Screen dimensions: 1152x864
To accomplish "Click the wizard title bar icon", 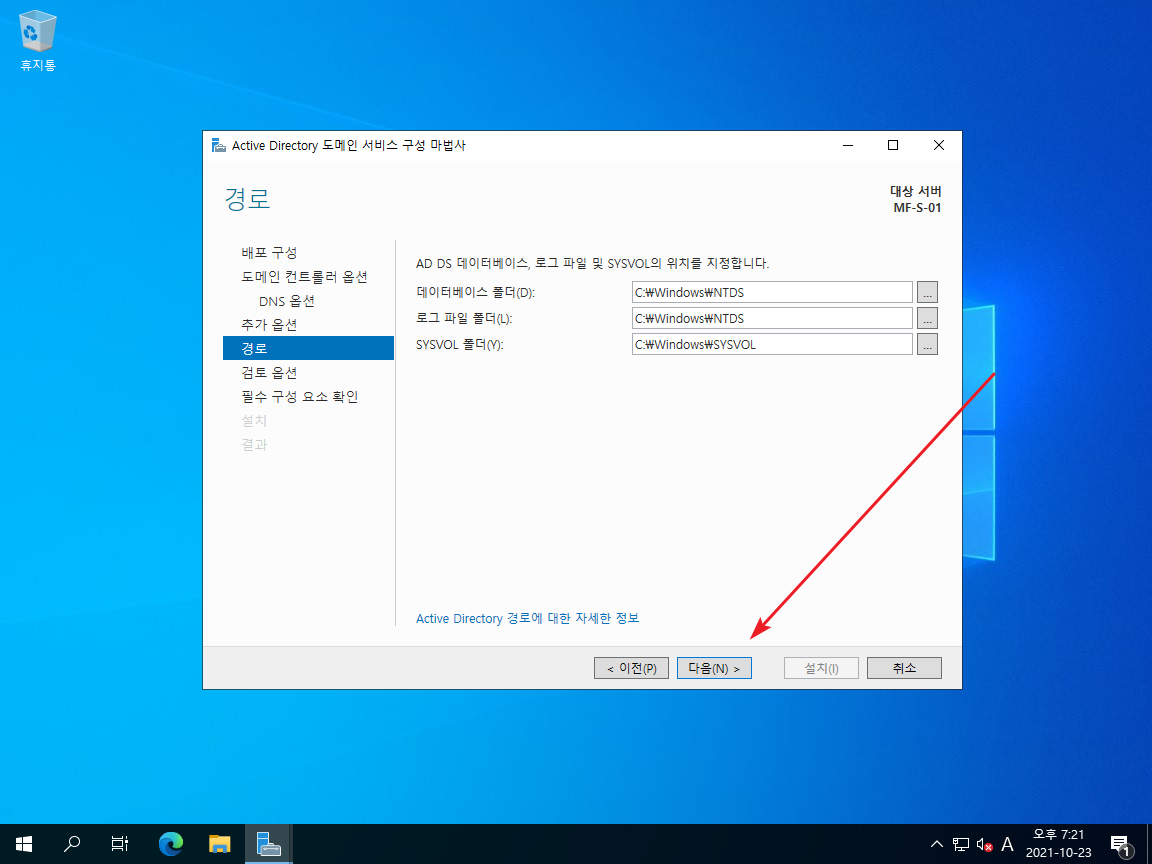I will (x=219, y=145).
